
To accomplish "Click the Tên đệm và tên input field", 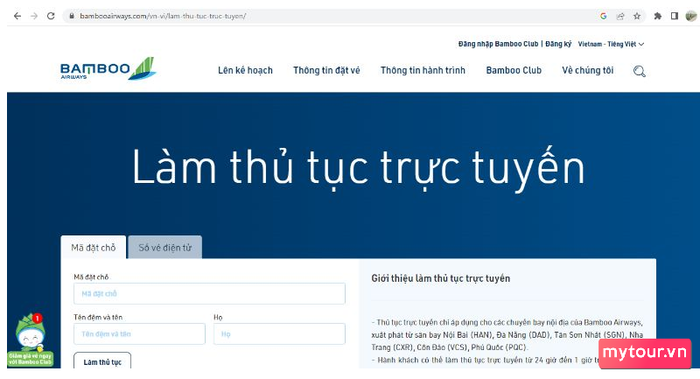I will [x=139, y=334].
